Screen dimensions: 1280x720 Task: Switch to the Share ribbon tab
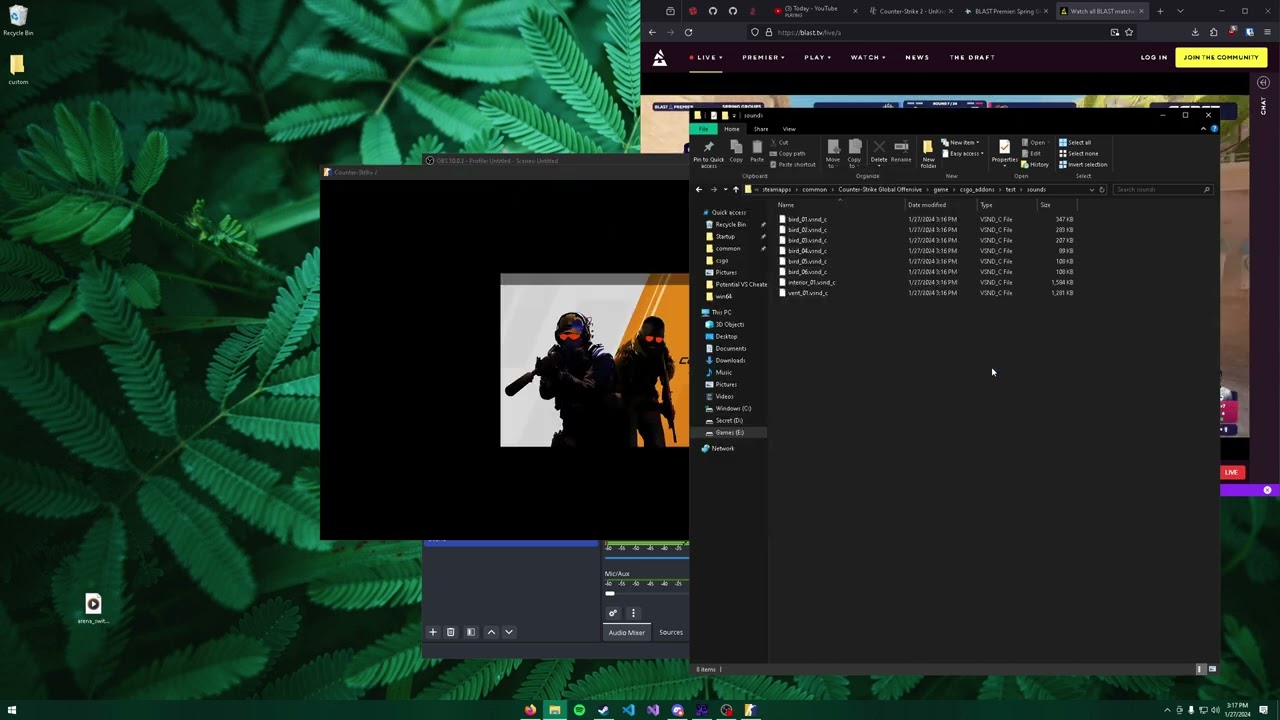point(761,129)
